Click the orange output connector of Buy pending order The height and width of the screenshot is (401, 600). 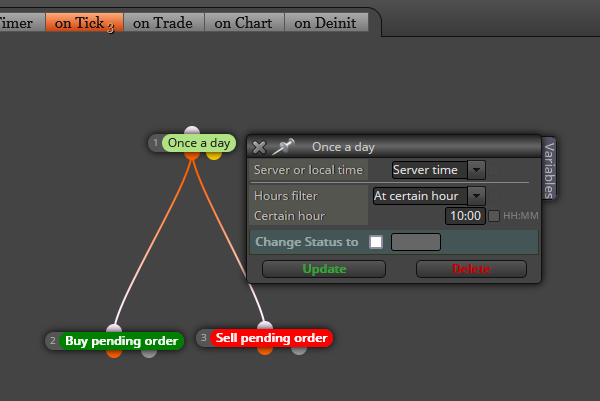click(x=114, y=353)
